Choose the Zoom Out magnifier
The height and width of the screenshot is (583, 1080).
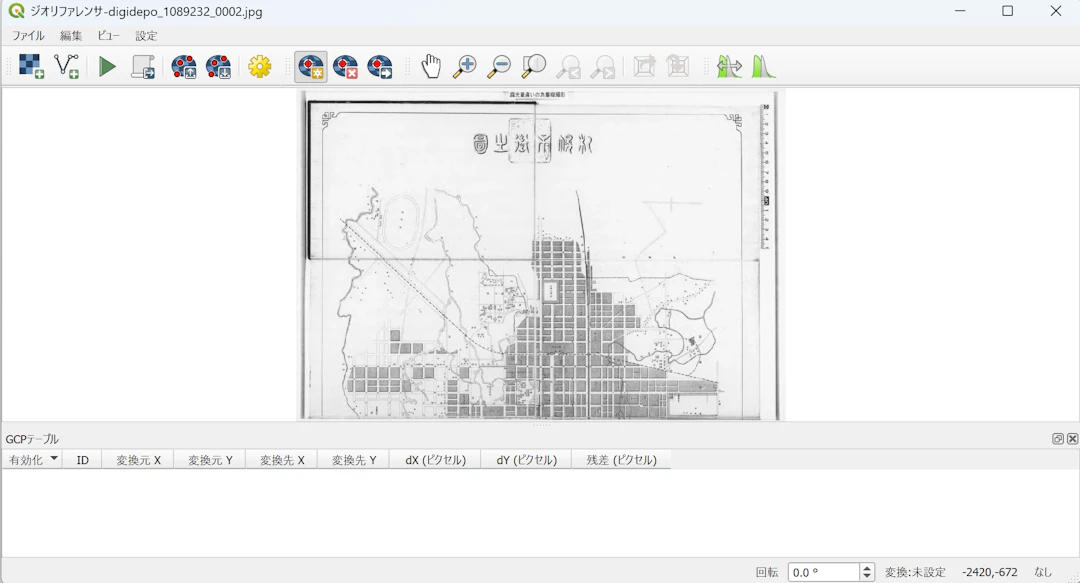point(499,66)
